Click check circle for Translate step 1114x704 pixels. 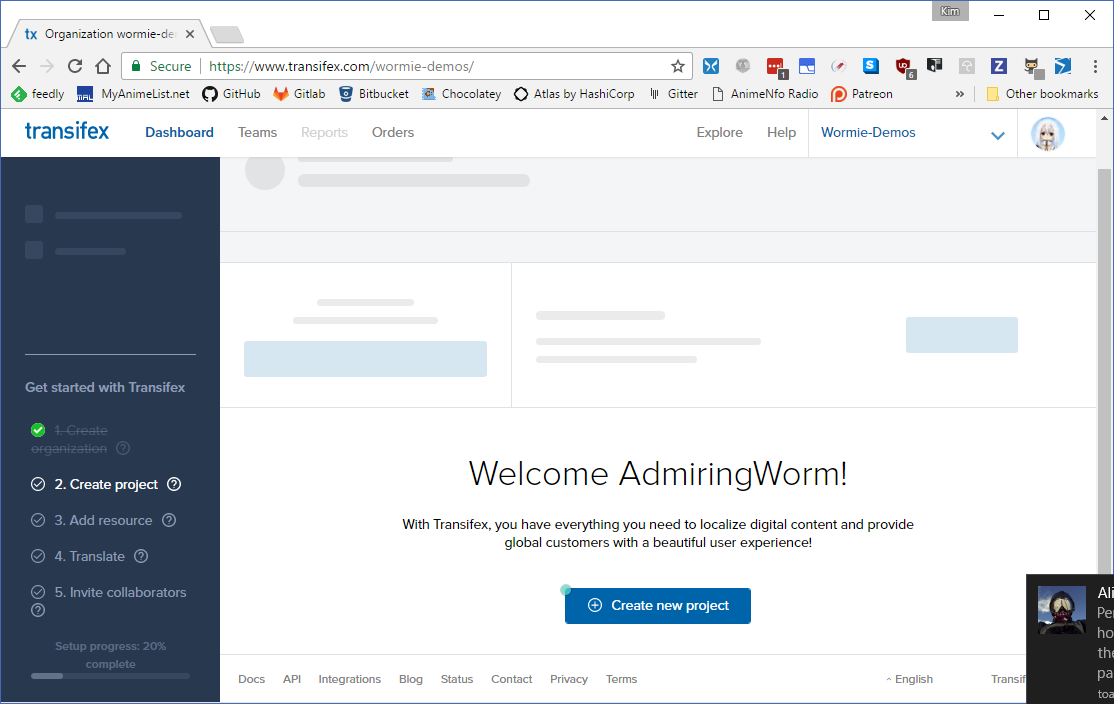[x=38, y=556]
